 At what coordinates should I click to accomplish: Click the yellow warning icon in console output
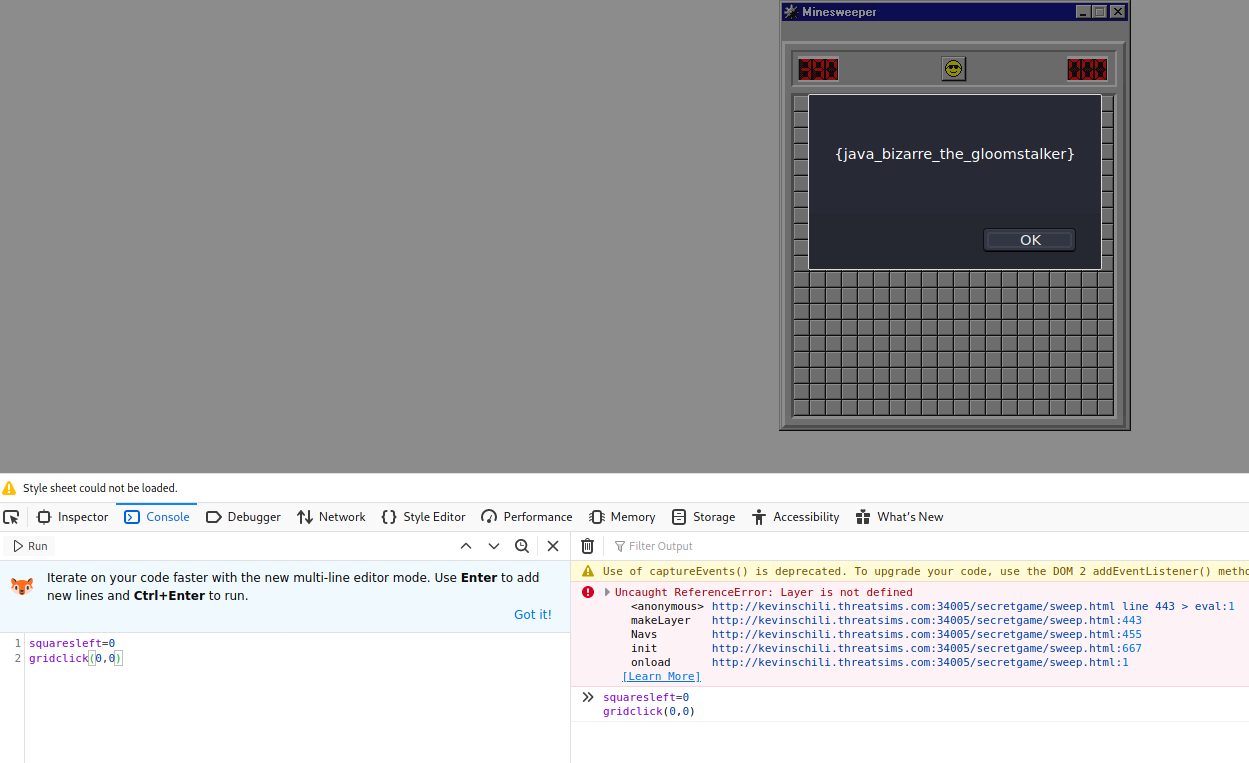point(588,572)
